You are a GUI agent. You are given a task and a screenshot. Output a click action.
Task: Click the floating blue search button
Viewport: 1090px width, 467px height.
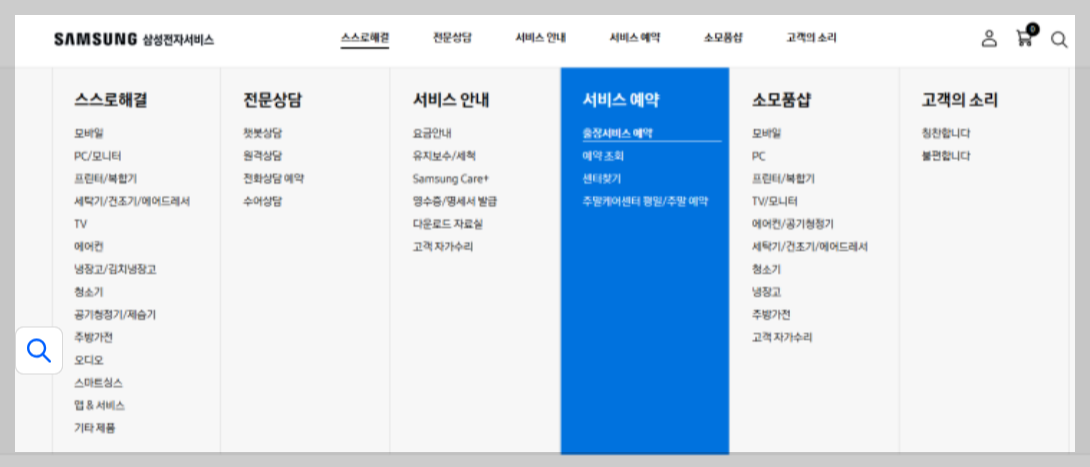[x=39, y=351]
